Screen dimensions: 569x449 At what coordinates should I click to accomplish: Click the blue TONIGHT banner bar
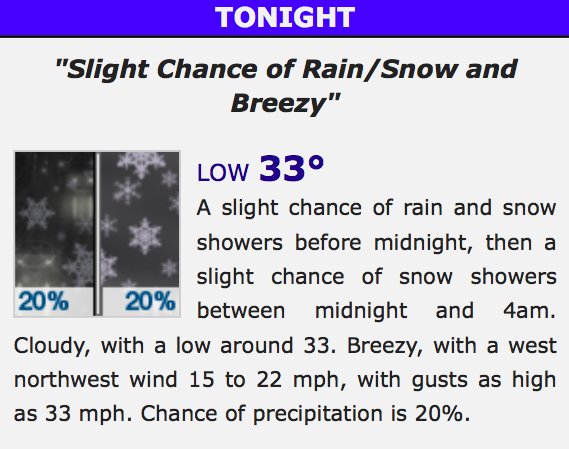pyautogui.click(x=284, y=18)
